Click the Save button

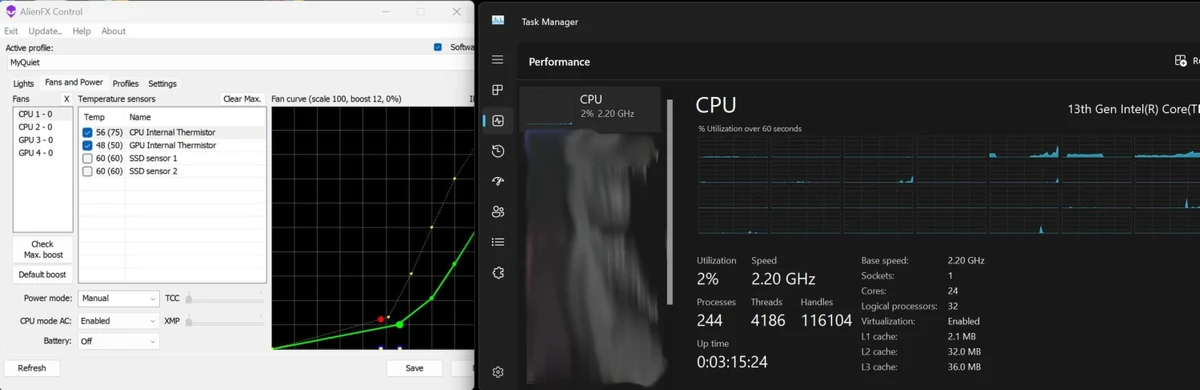coord(414,368)
